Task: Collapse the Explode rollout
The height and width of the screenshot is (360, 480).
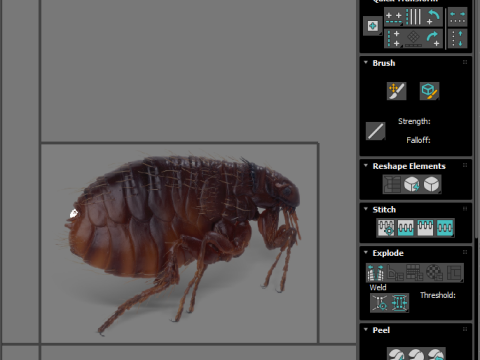Action: pos(366,252)
